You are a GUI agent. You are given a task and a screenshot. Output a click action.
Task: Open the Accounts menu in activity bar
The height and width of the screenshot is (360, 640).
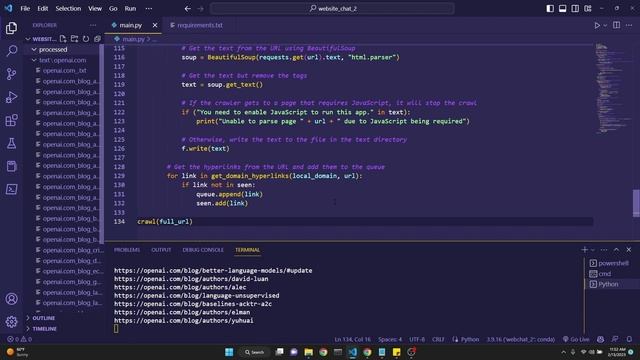click(11, 299)
